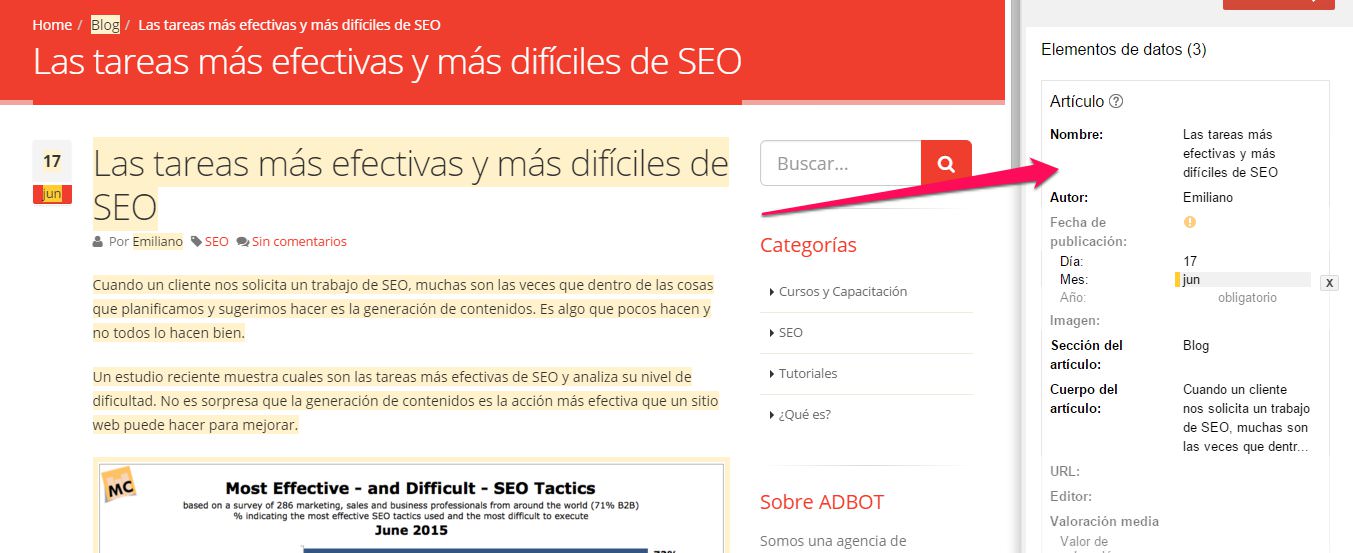This screenshot has width=1353, height=553.
Task: Open the Home breadcrumb link
Action: tap(52, 24)
